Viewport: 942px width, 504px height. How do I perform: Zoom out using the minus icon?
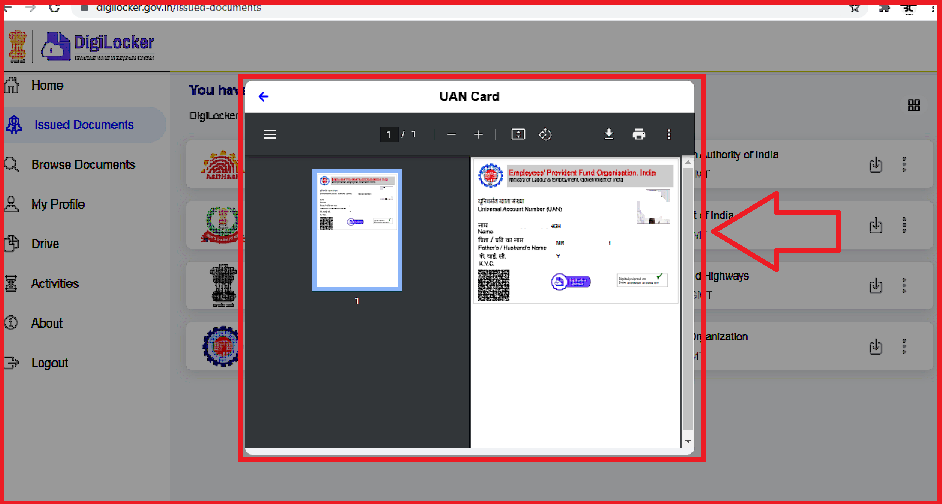point(452,134)
